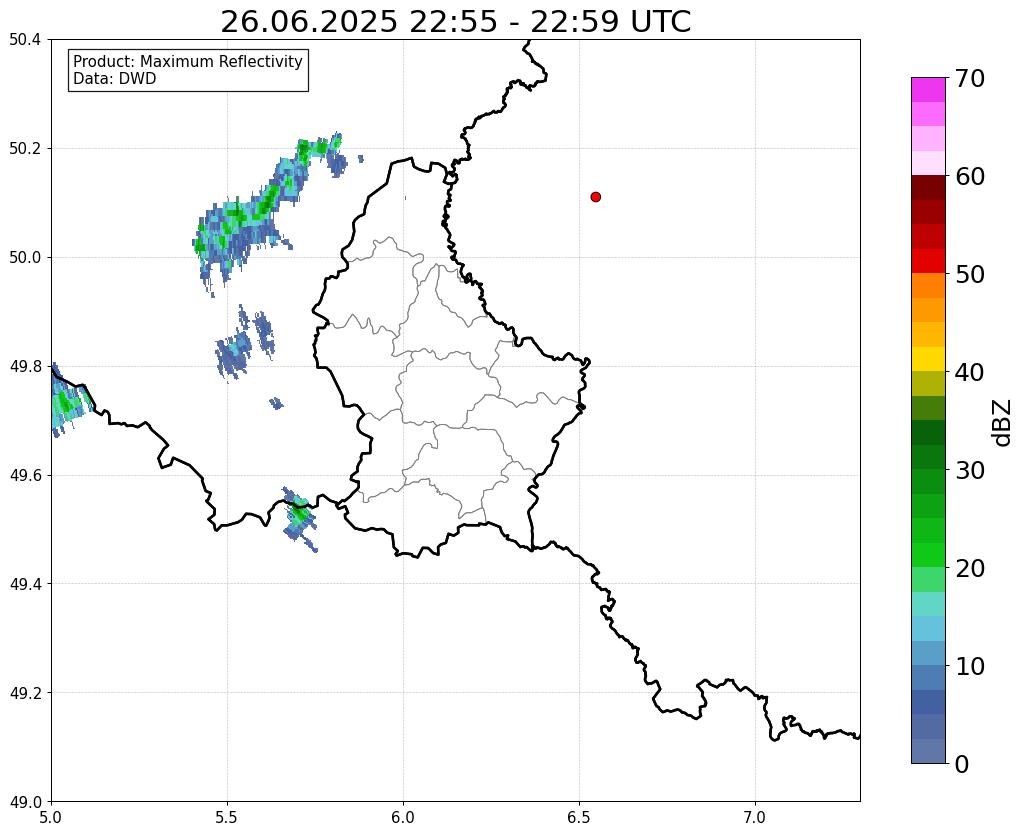The height and width of the screenshot is (834, 1023).
Task: Select the orange colorbar swatch below 50
Action: coord(928,286)
